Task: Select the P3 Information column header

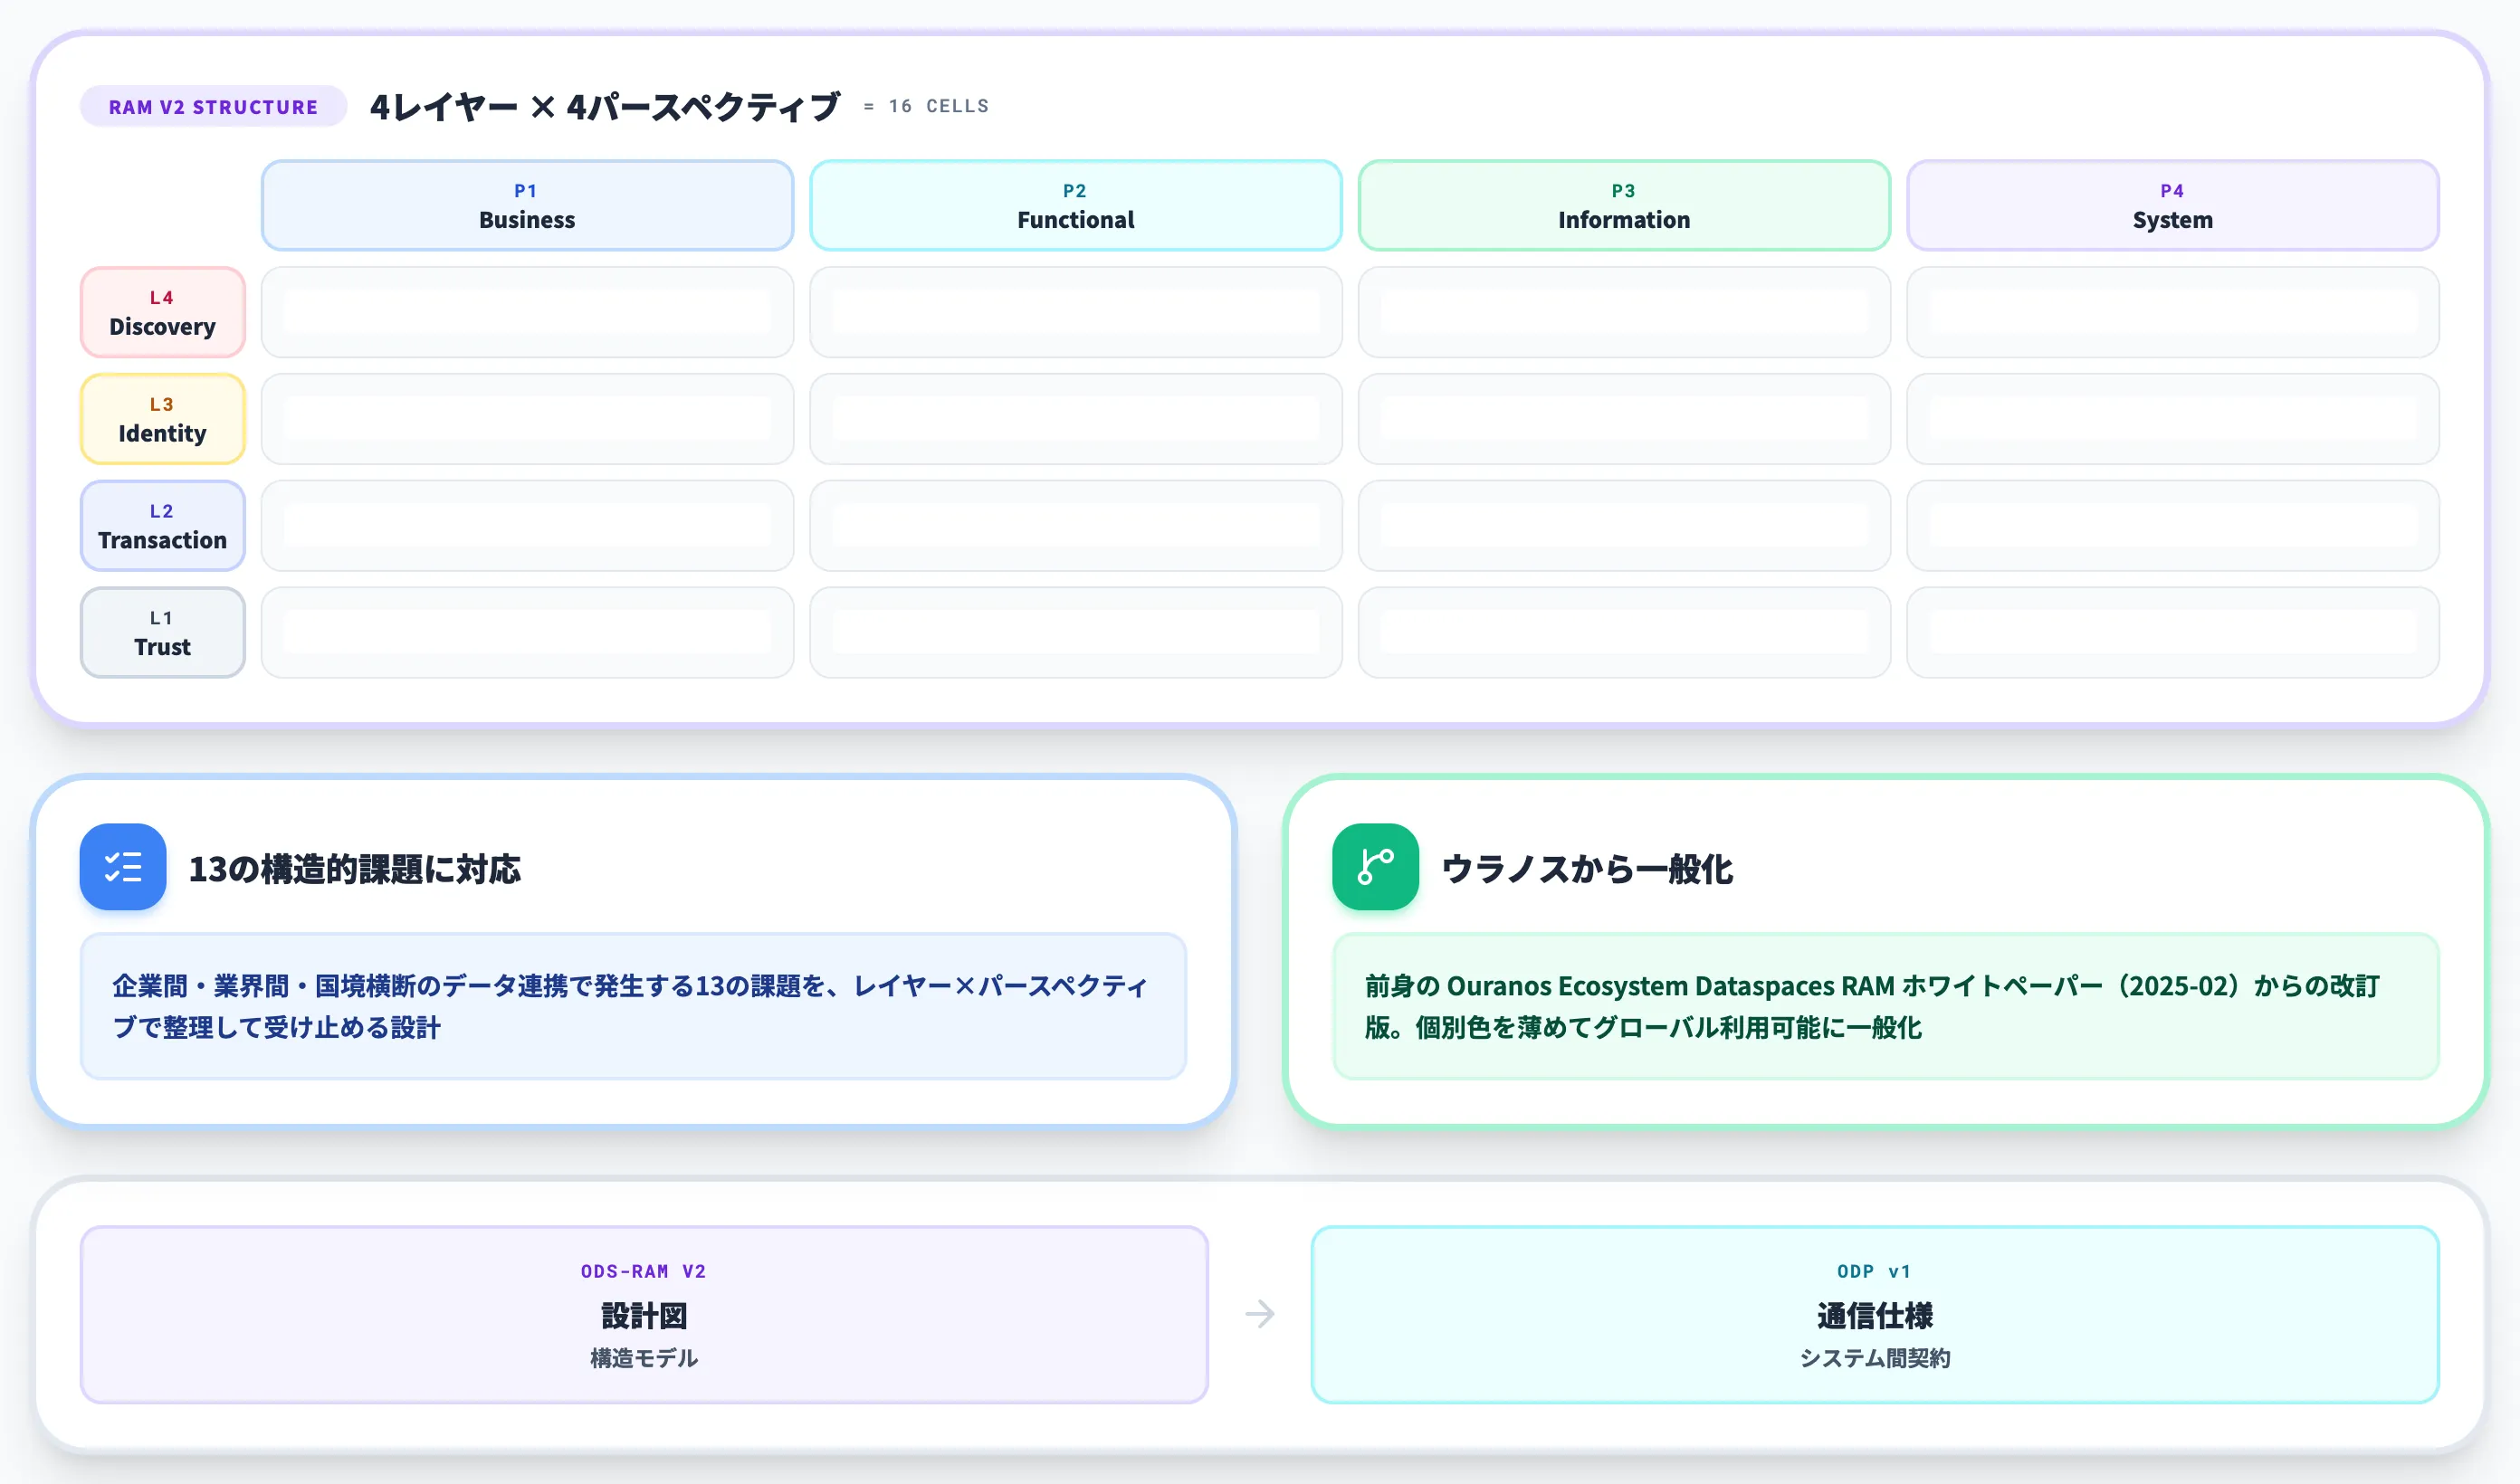Action: pyautogui.click(x=1624, y=205)
